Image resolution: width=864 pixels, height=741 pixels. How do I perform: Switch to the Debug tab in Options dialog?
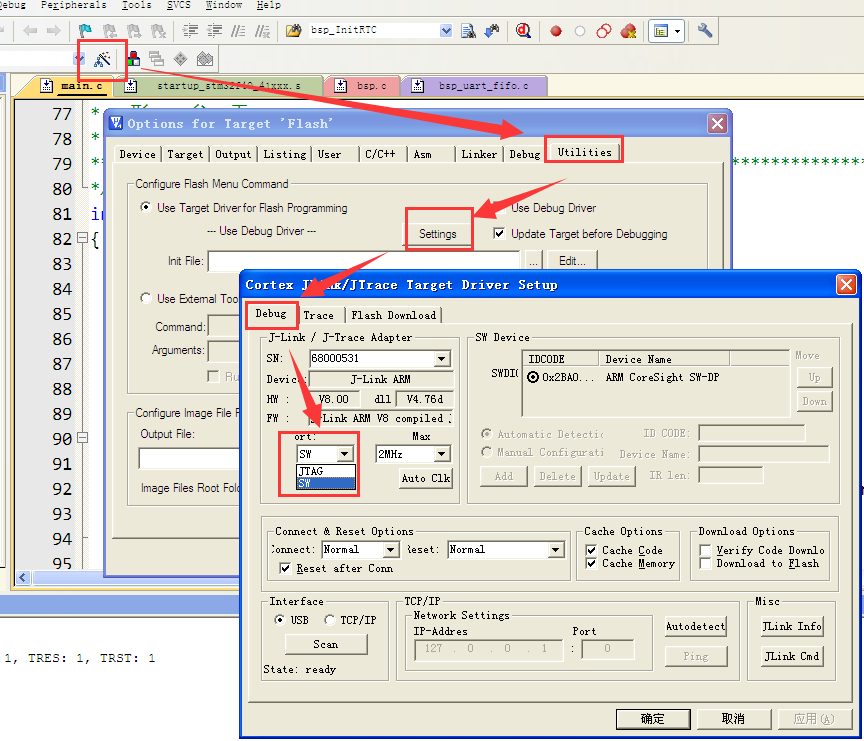524,154
